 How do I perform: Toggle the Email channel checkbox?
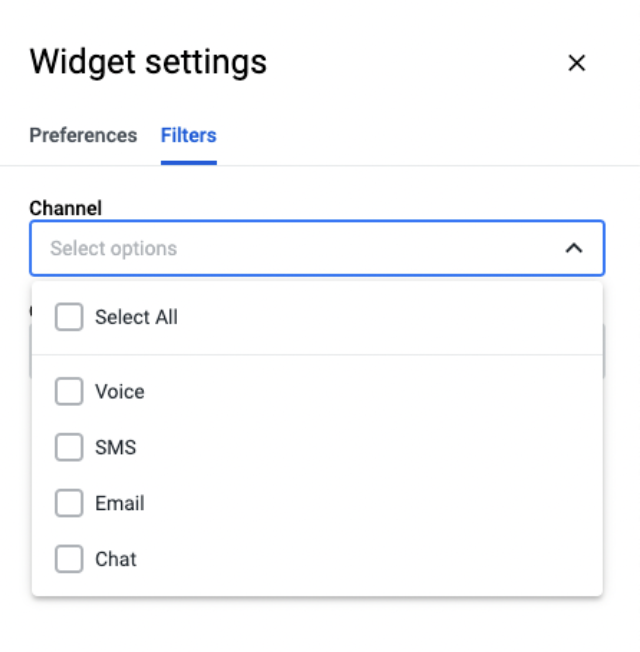(69, 503)
